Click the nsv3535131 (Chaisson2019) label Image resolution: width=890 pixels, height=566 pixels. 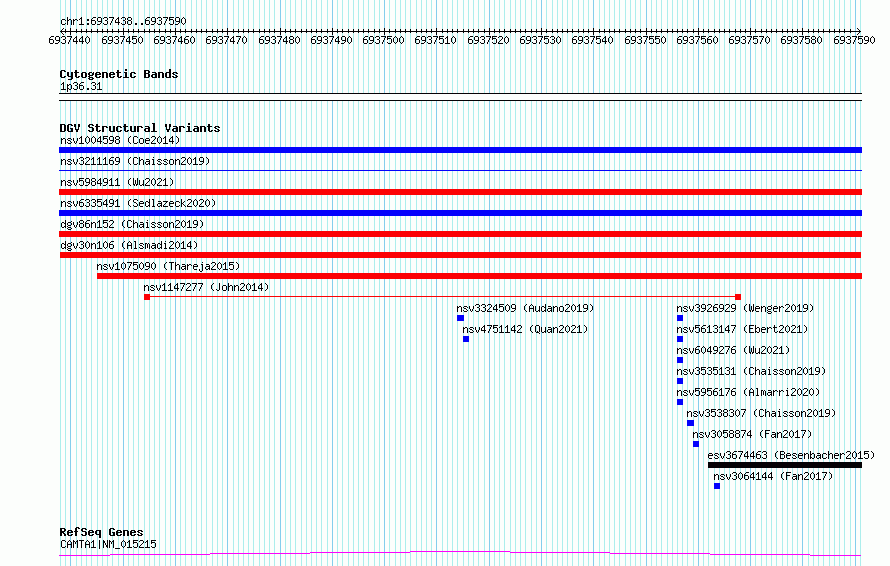click(x=751, y=371)
